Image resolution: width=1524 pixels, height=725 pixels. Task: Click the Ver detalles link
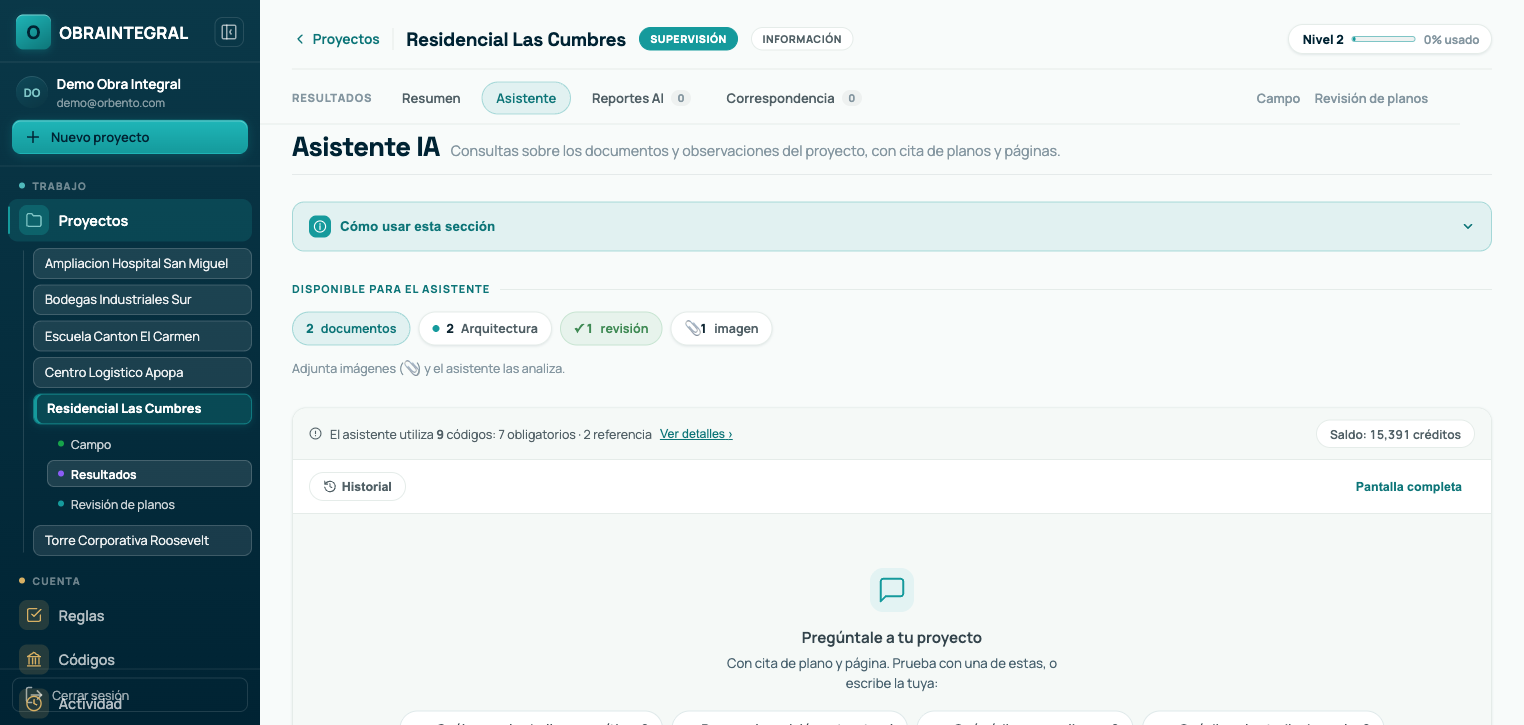point(696,434)
